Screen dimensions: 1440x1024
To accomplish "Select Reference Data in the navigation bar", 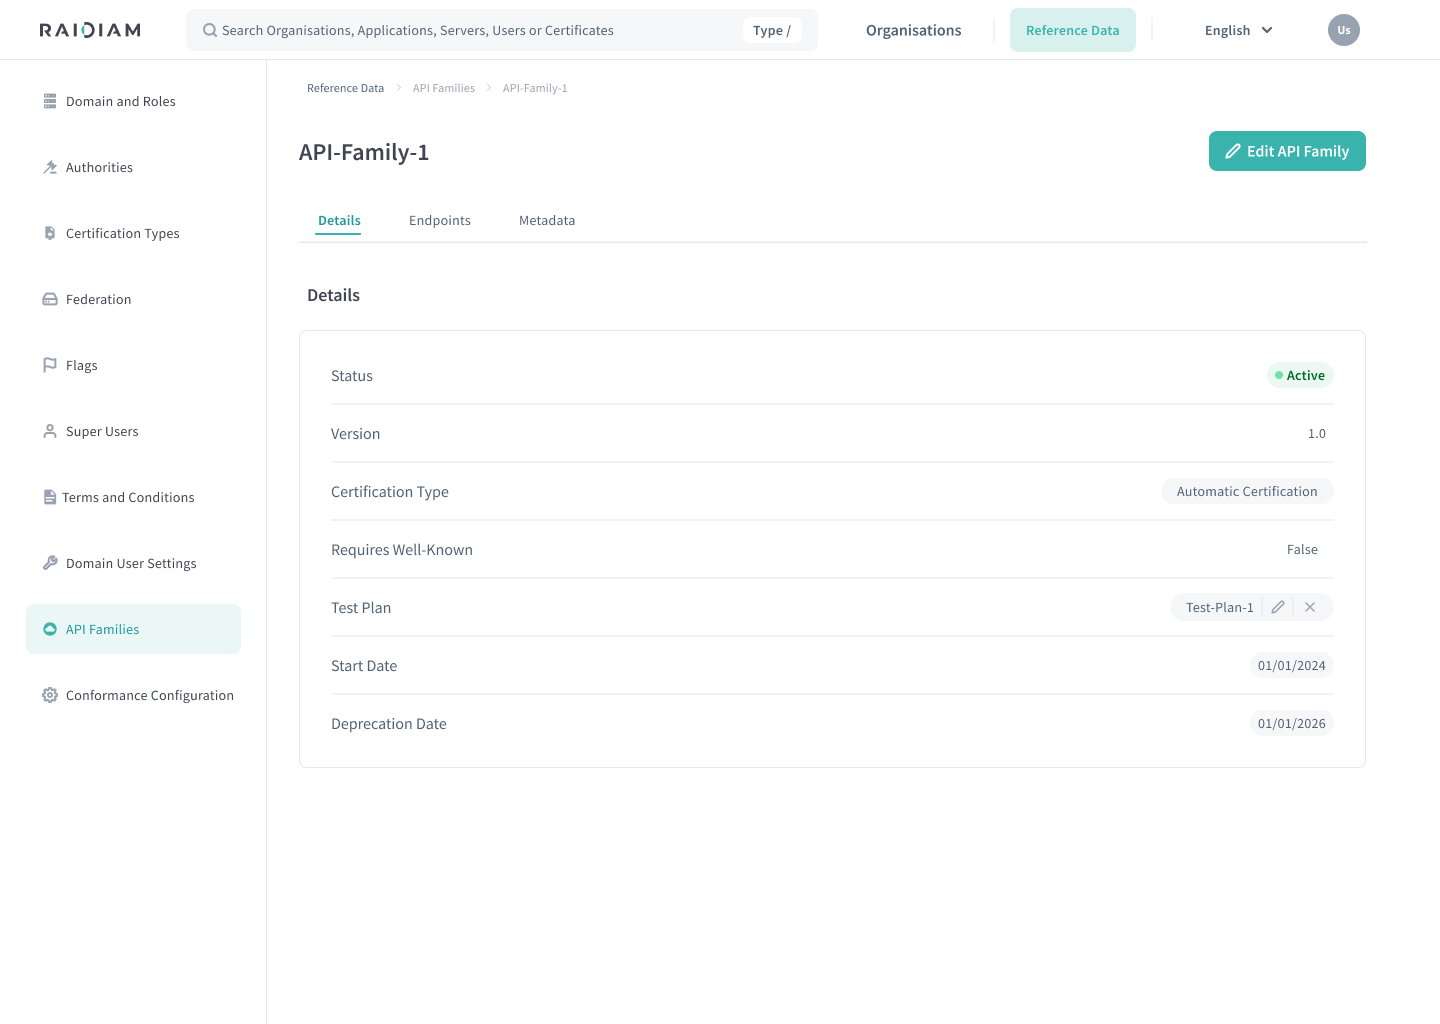I will pos(1073,30).
